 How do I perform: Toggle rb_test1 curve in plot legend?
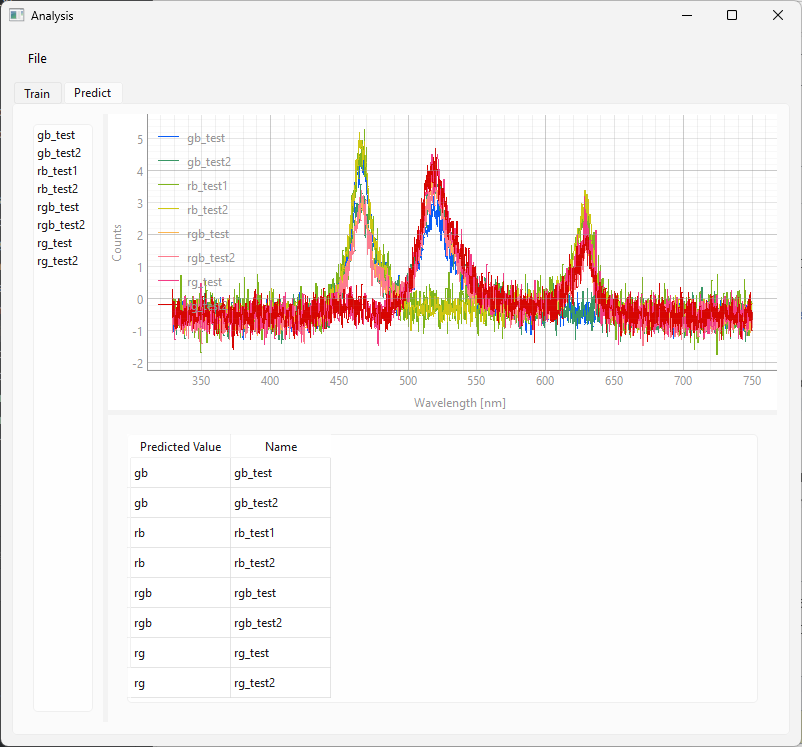(208, 186)
